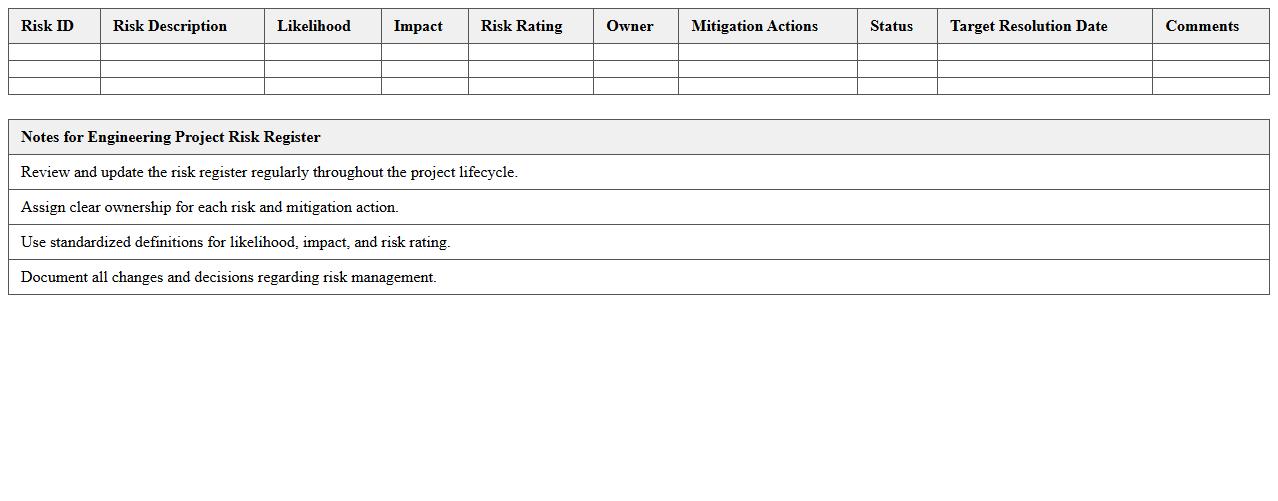Select the Risk Description column header
Image resolution: width=1278 pixels, height=501 pixels.
tap(170, 26)
